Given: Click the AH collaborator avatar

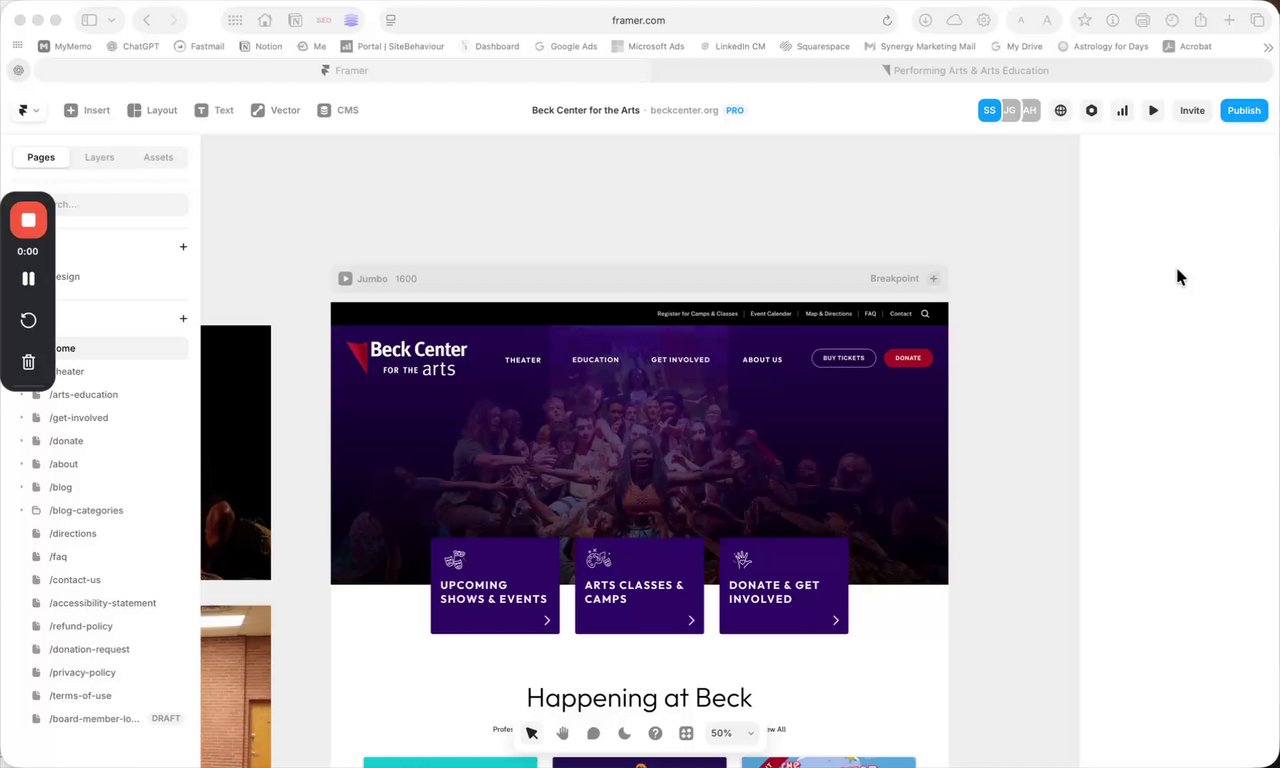Looking at the screenshot, I should pos(1030,110).
